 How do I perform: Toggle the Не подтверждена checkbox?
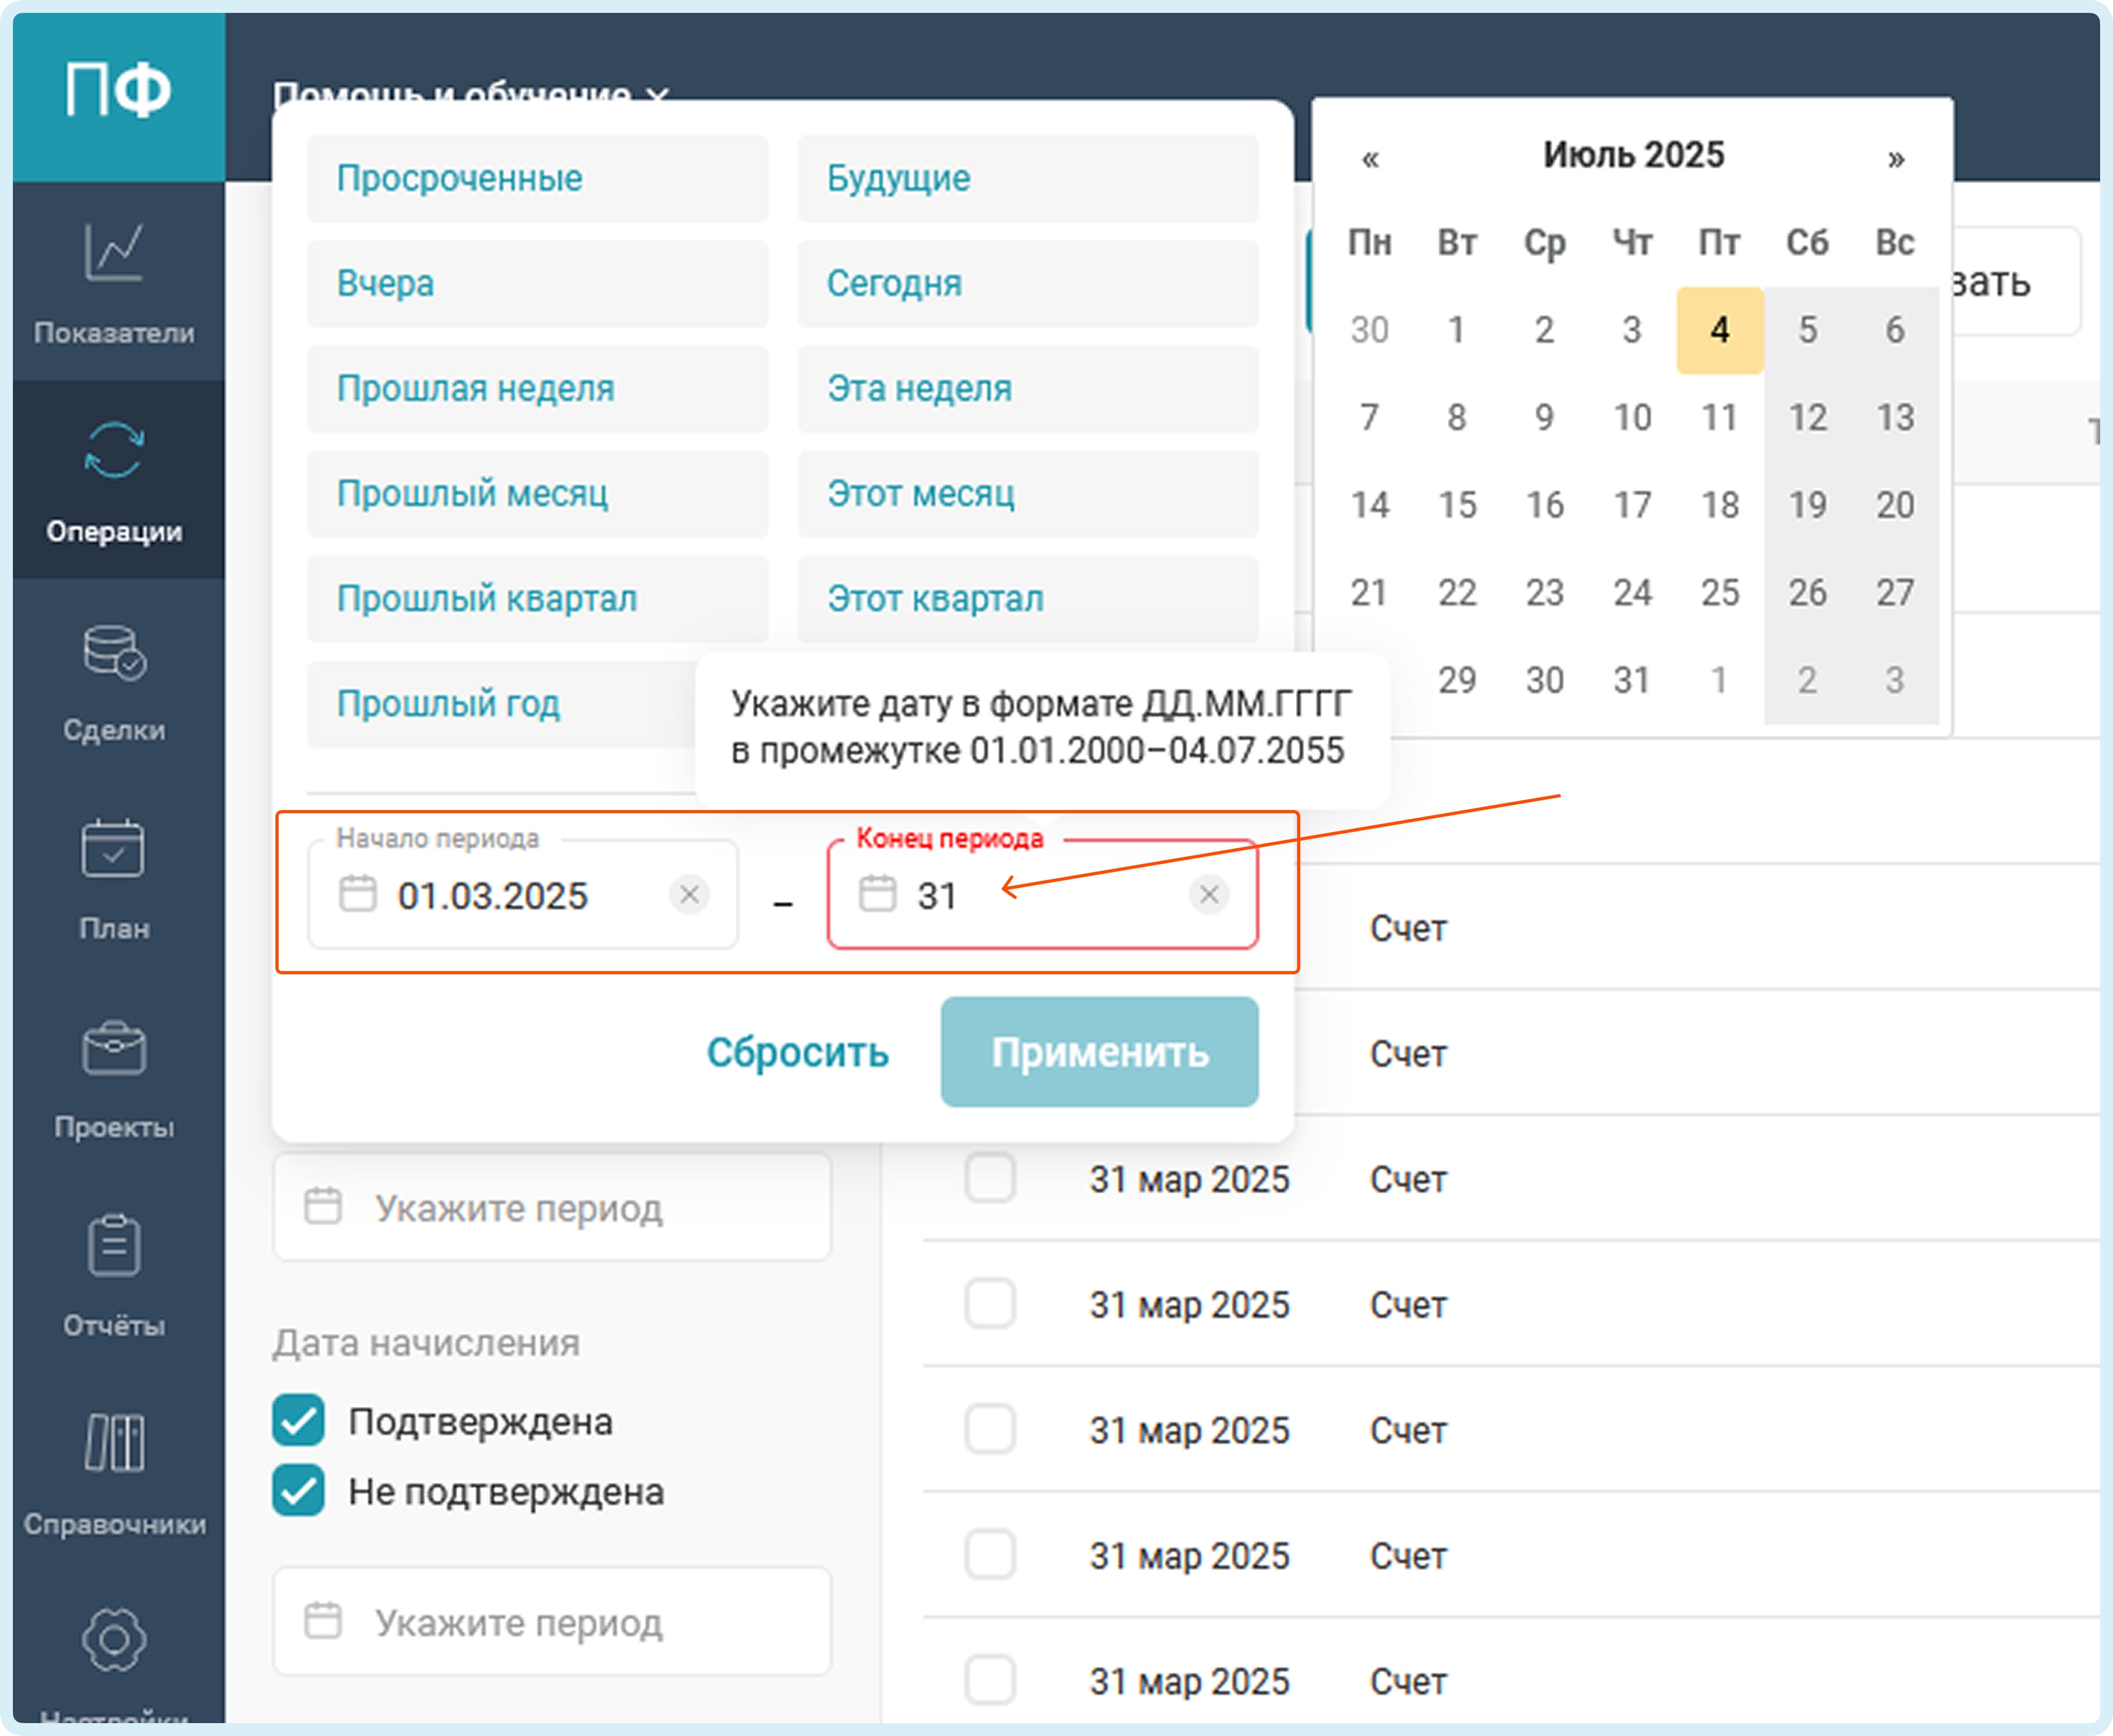(x=298, y=1490)
